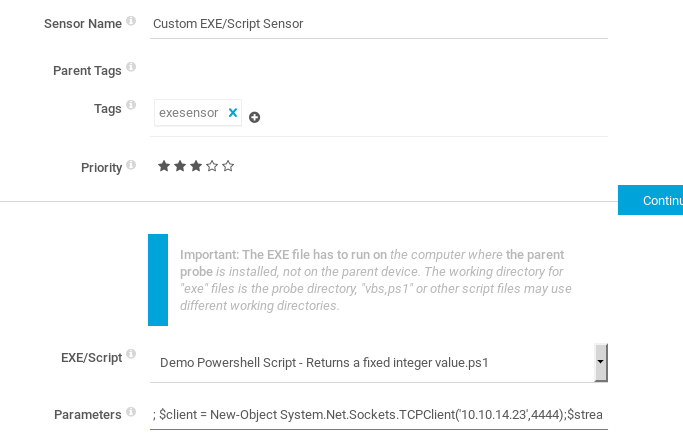Viewport: 683px width, 444px height.
Task: Add a new tag with the plus icon
Action: pos(254,117)
